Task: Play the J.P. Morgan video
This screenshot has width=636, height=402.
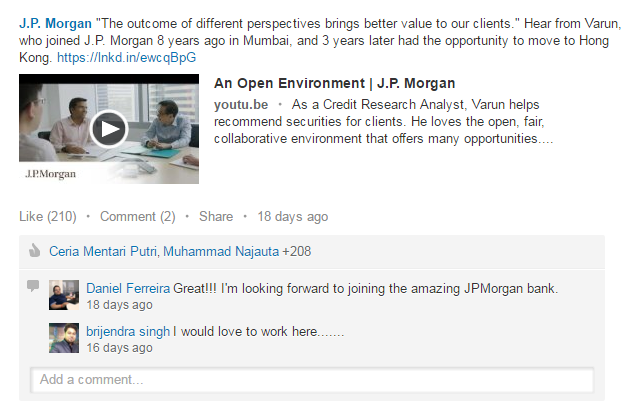Action: click(109, 128)
